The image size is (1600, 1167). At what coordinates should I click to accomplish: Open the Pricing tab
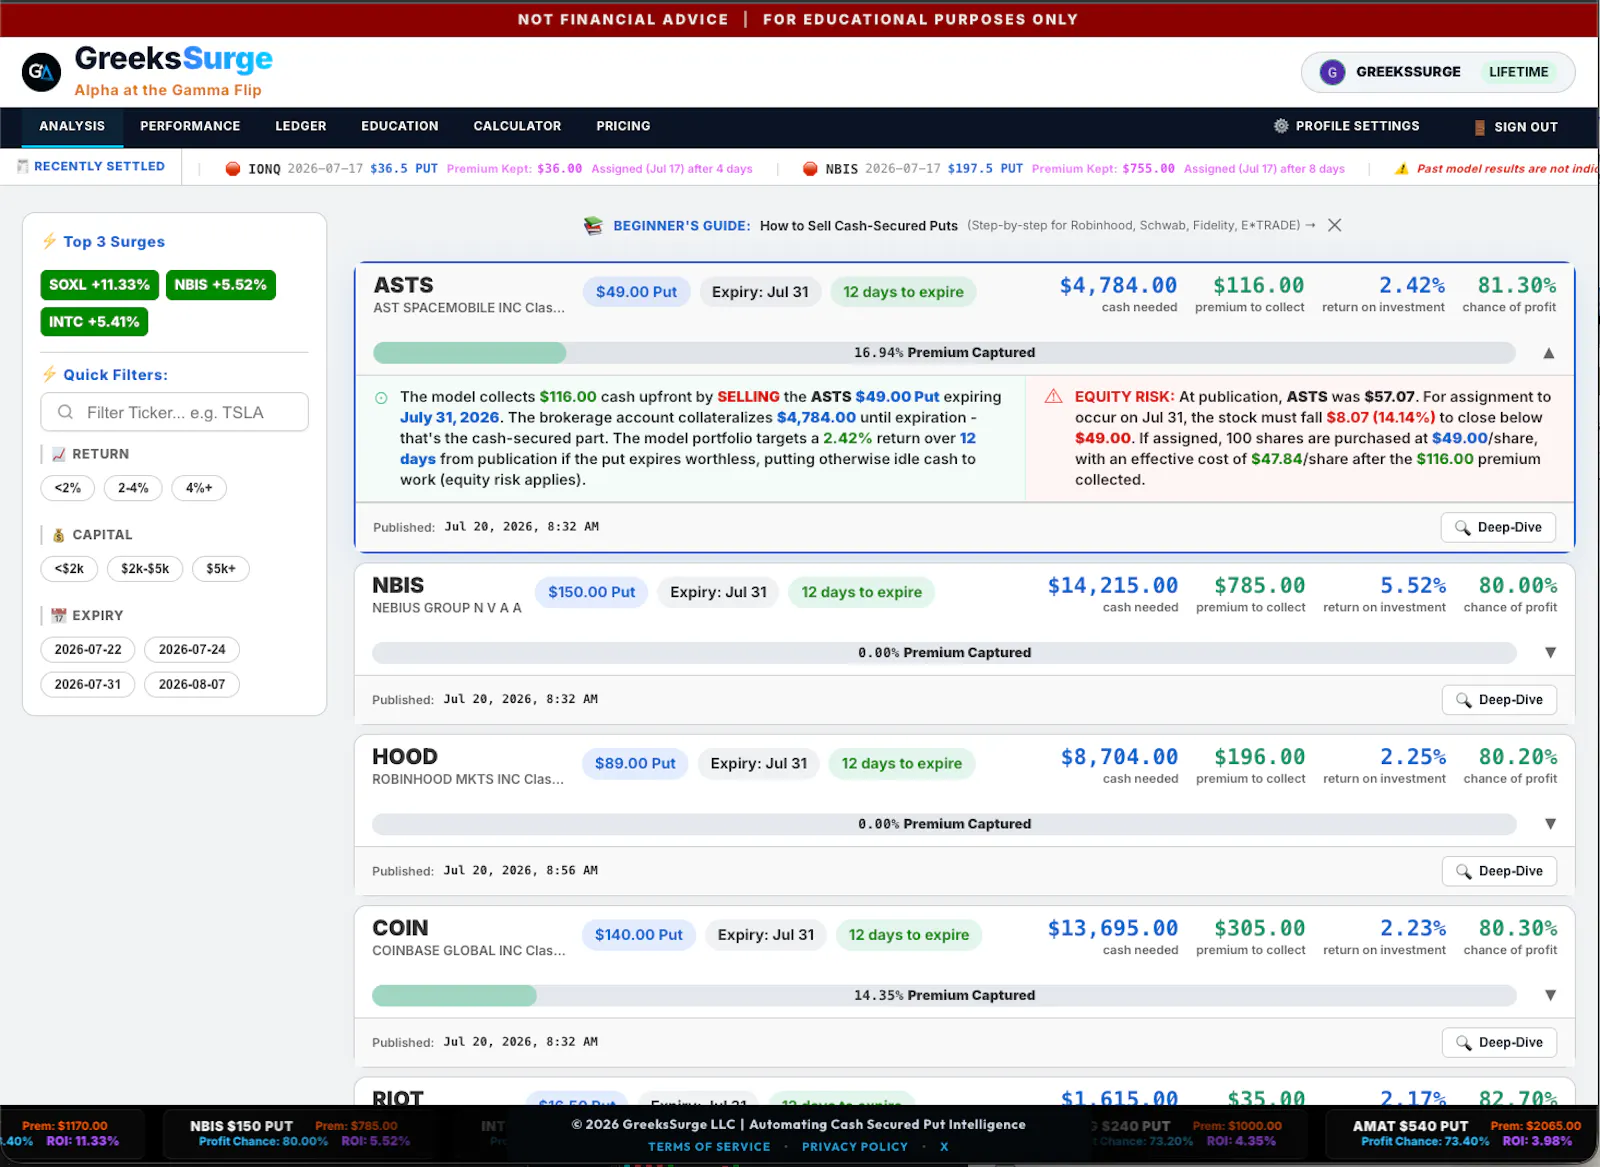(x=623, y=126)
